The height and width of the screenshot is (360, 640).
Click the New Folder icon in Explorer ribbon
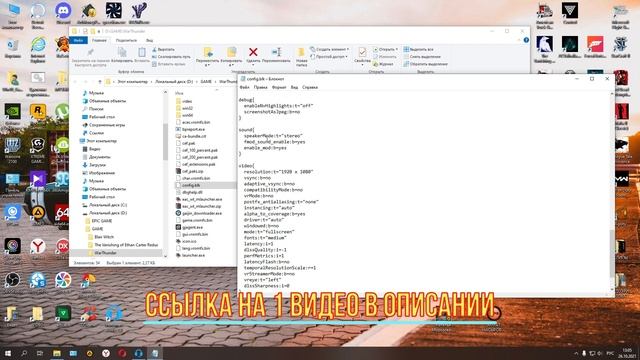pos(301,53)
